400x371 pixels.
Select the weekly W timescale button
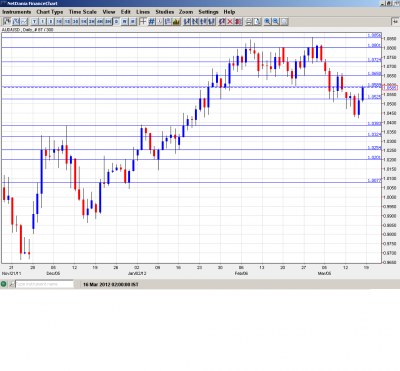(x=124, y=22)
